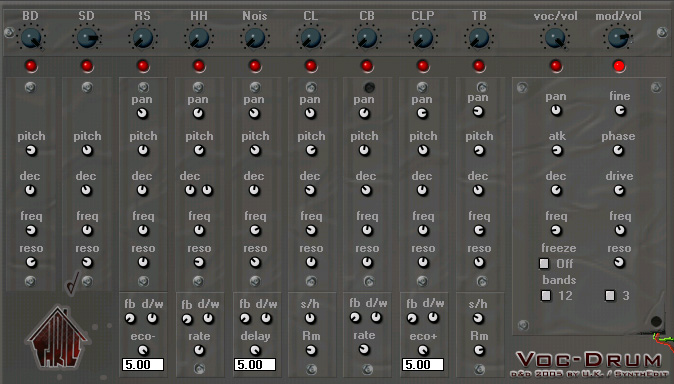This screenshot has height=384, width=674.
Task: Toggle the red LED under HH
Action: [x=199, y=66]
